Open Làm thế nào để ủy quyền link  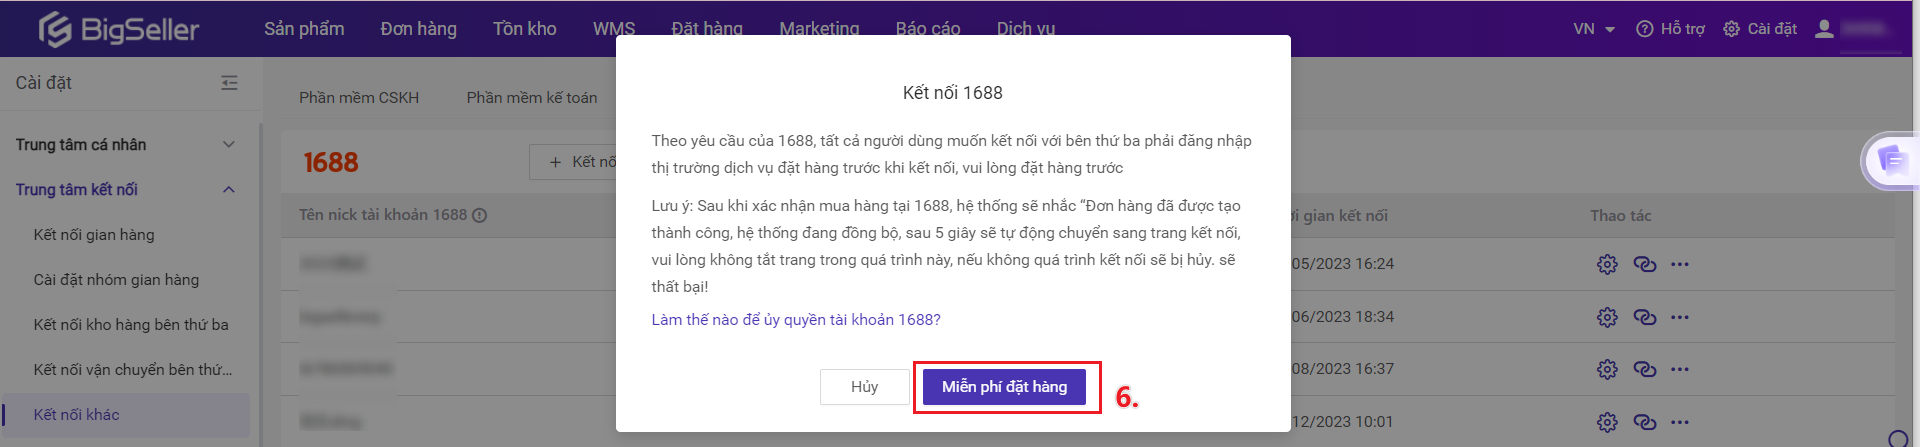[796, 319]
